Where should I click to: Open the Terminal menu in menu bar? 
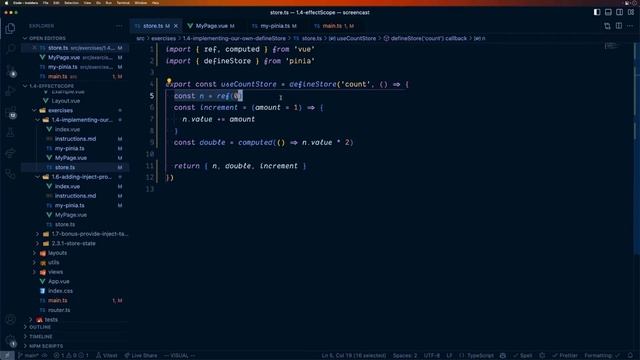point(123,3)
